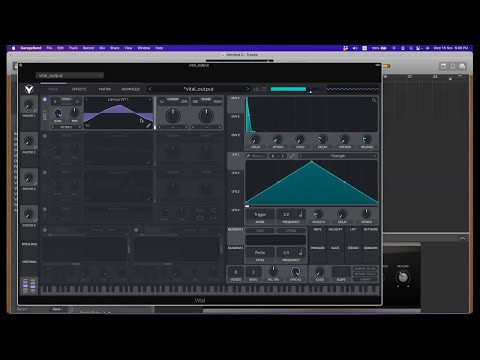
Task: Click the magnifier icon in the envelope display
Action: click(x=374, y=100)
